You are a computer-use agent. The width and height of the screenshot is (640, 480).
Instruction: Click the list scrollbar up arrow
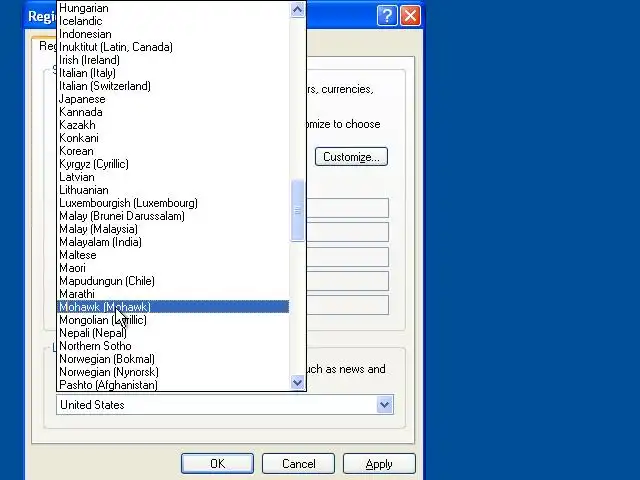point(298,9)
